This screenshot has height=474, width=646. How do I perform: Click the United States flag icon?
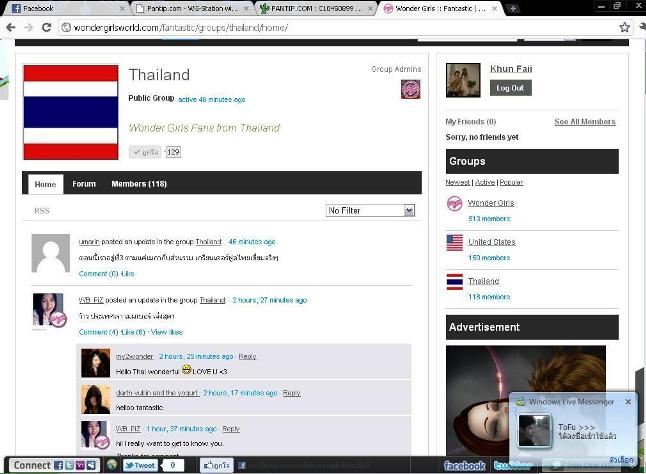tap(454, 243)
